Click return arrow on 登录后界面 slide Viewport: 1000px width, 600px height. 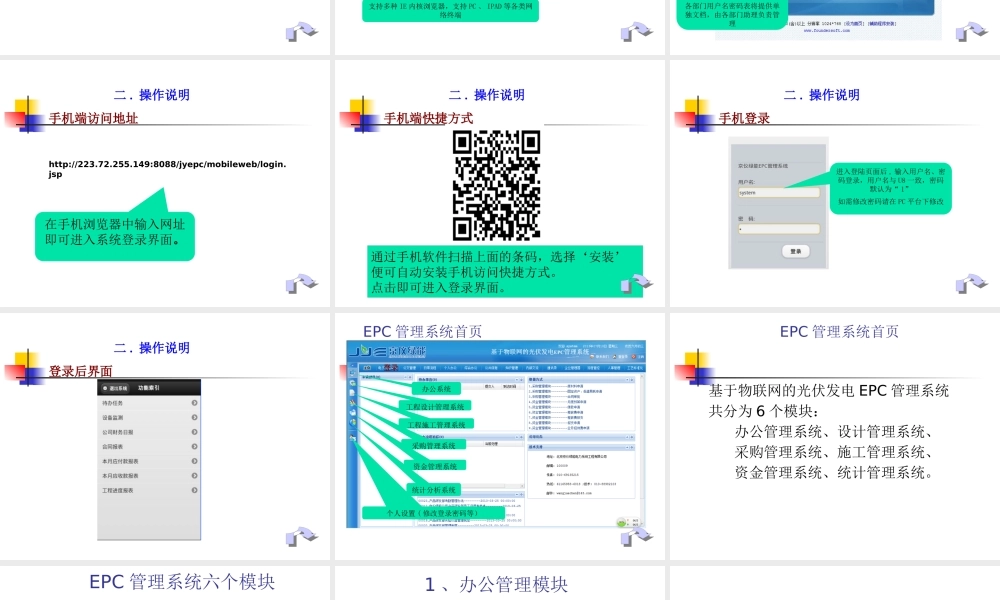(x=301, y=536)
